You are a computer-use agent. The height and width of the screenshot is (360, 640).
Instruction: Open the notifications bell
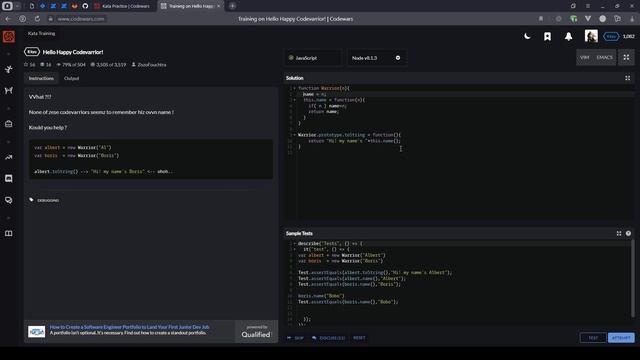(568, 36)
